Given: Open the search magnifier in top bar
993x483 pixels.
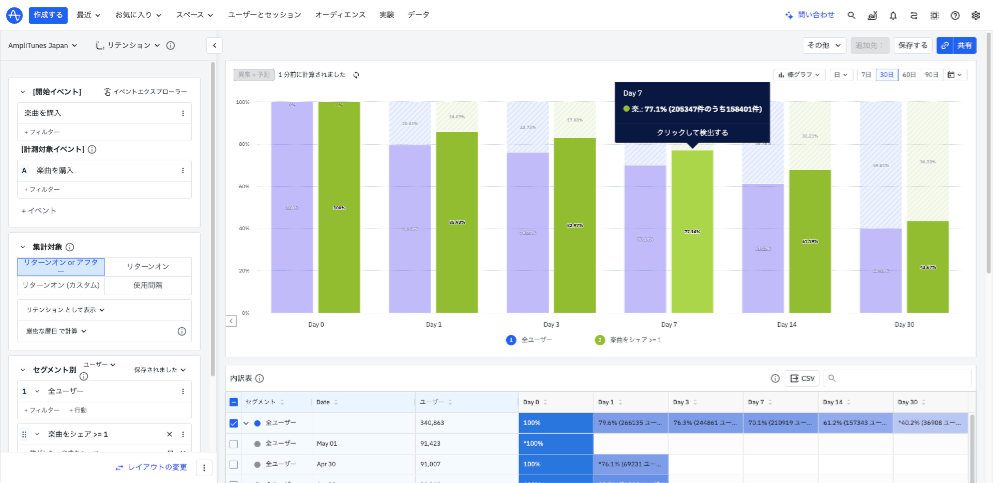Looking at the screenshot, I should click(x=851, y=15).
